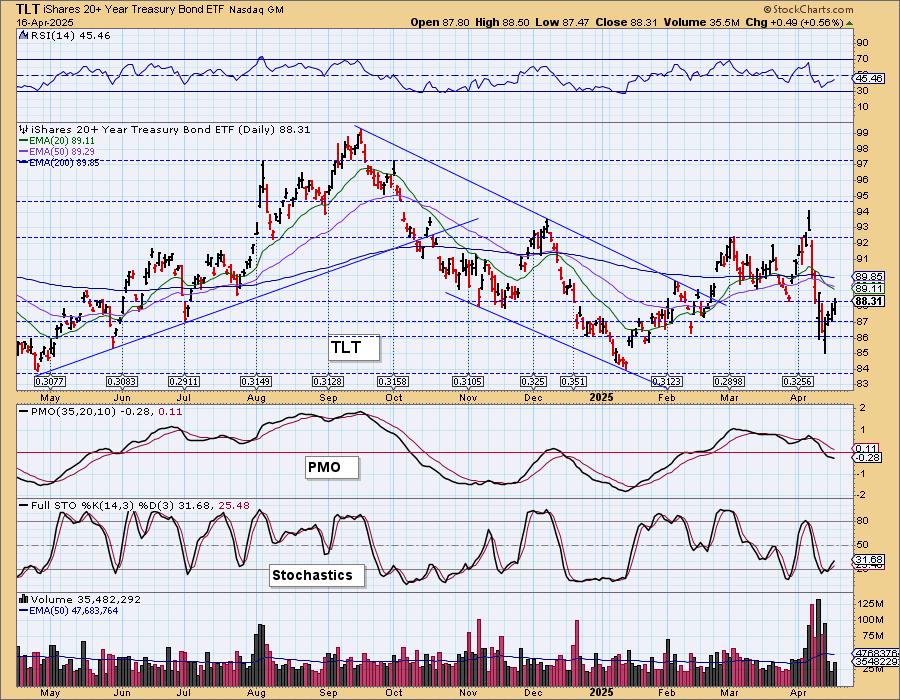The width and height of the screenshot is (900, 700).
Task: Click the 0.325 yield label near Dec
Action: point(533,382)
